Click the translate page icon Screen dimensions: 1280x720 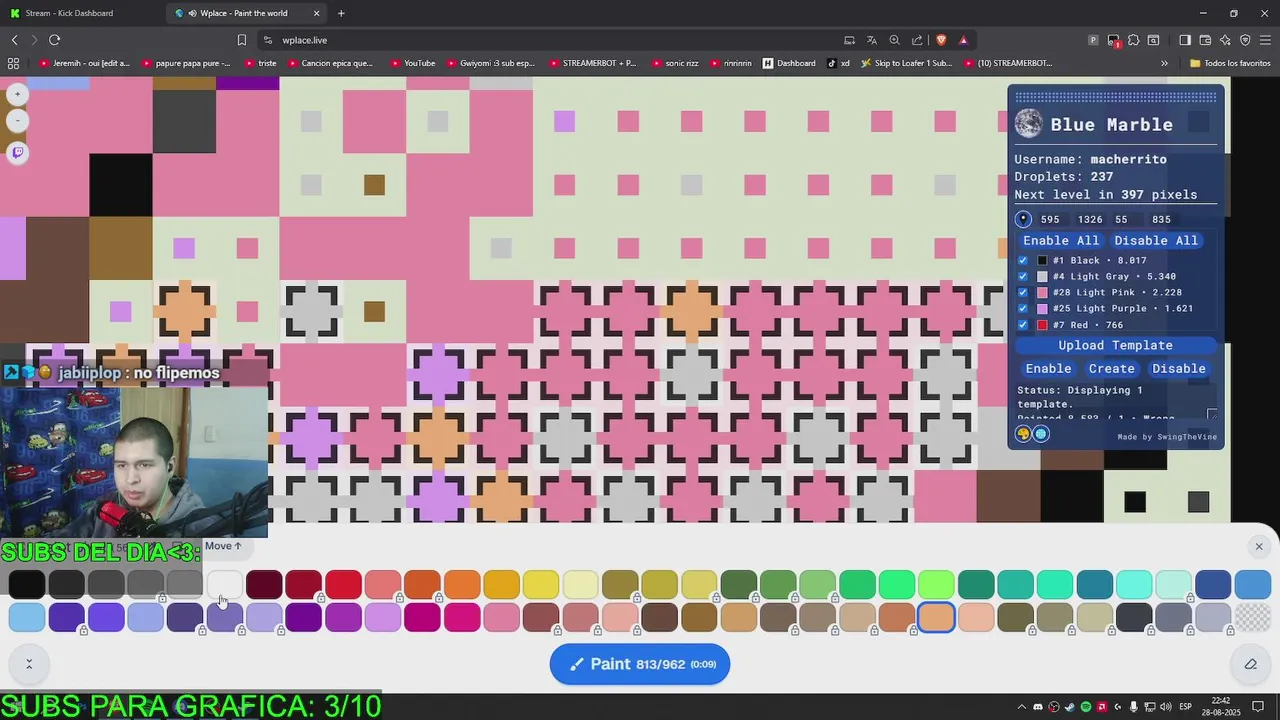[x=872, y=40]
